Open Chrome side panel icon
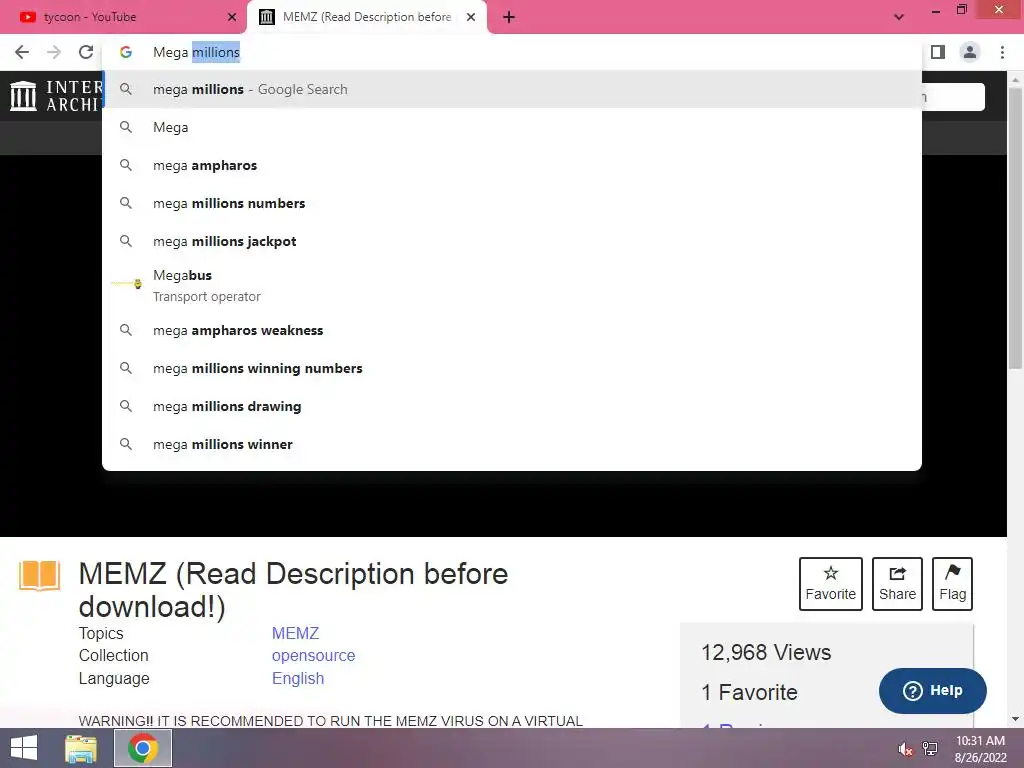Screen dimensions: 1024x768 pyautogui.click(x=938, y=52)
